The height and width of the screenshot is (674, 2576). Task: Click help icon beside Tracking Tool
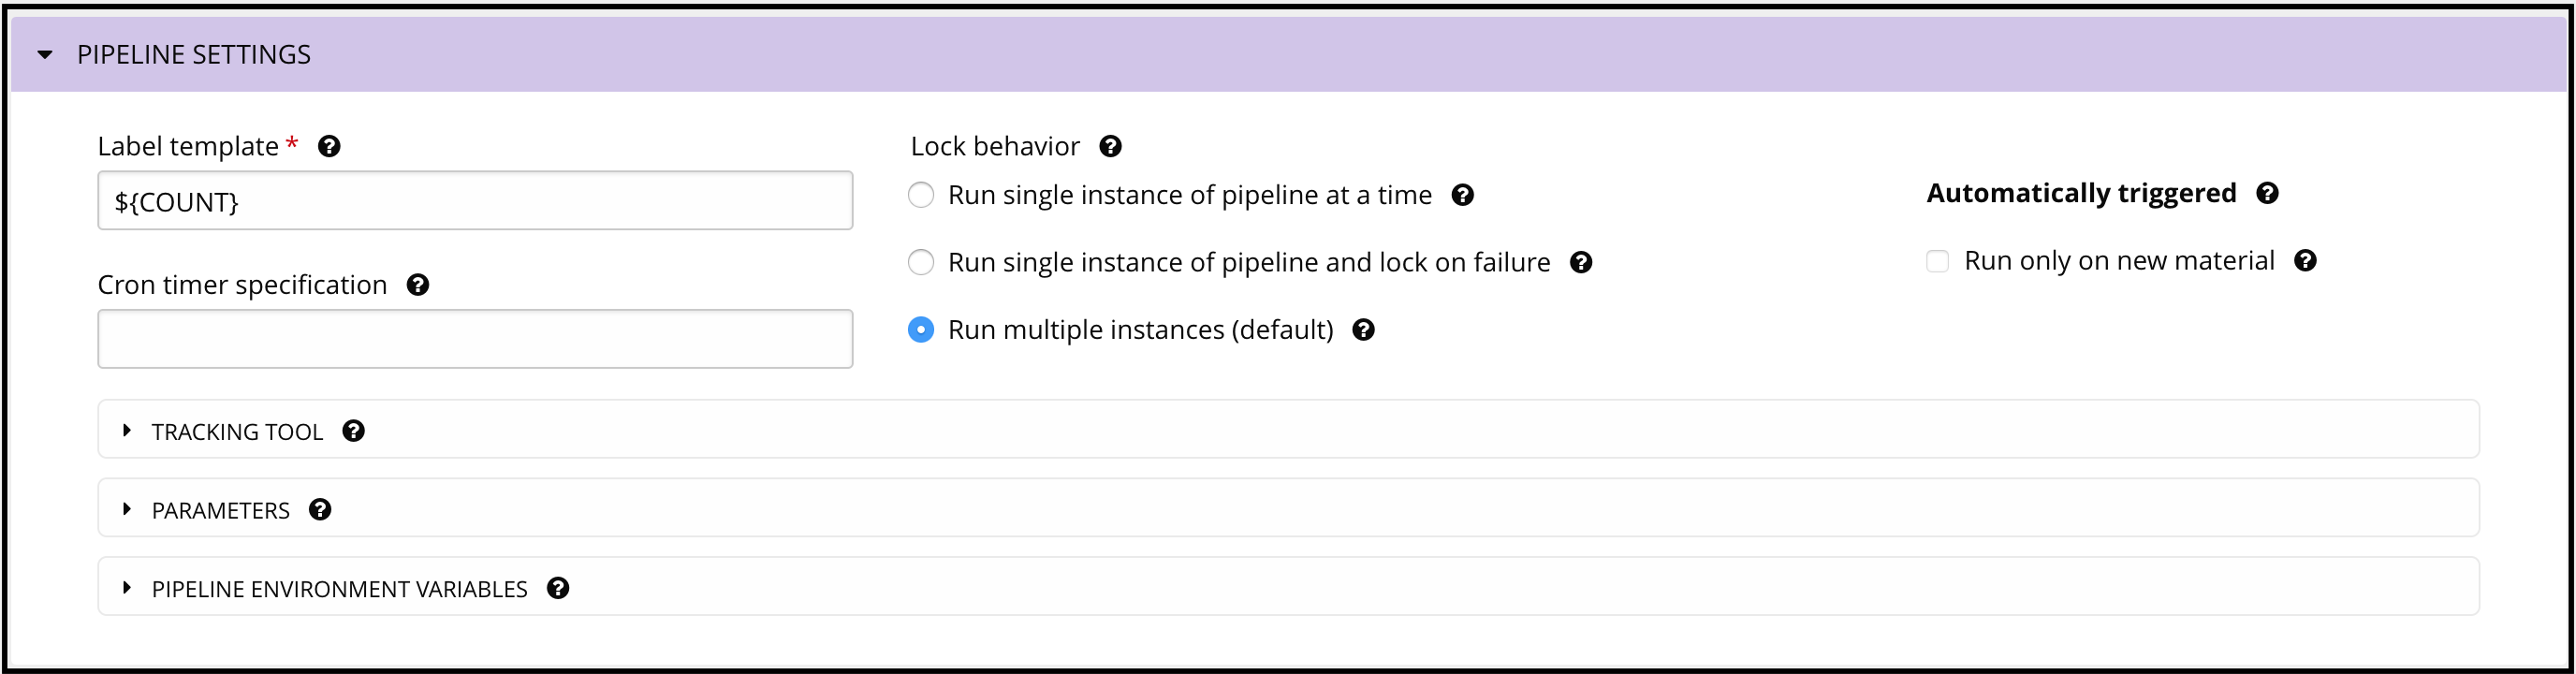(x=353, y=431)
